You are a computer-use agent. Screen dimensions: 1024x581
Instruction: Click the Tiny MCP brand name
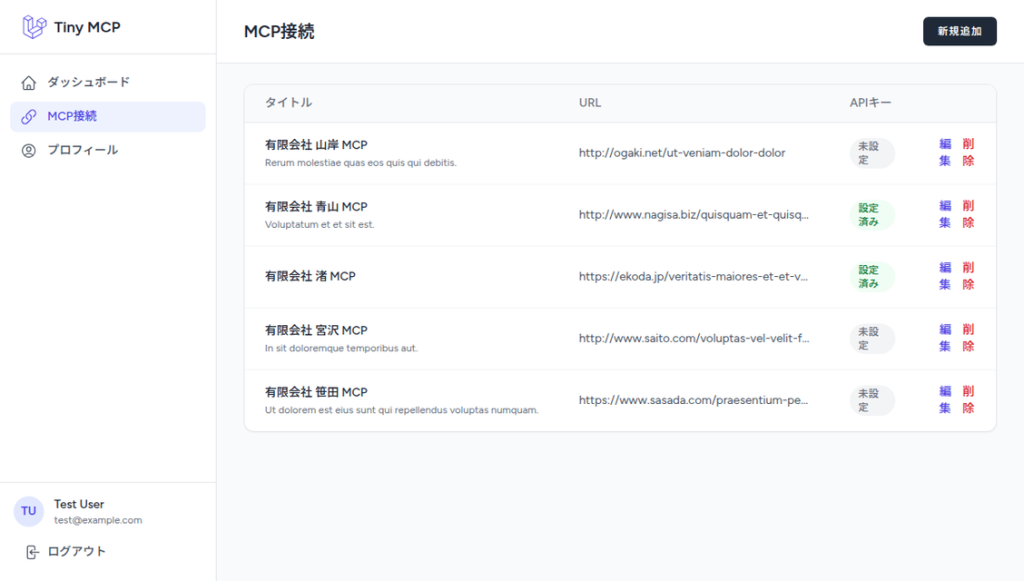[x=87, y=27]
